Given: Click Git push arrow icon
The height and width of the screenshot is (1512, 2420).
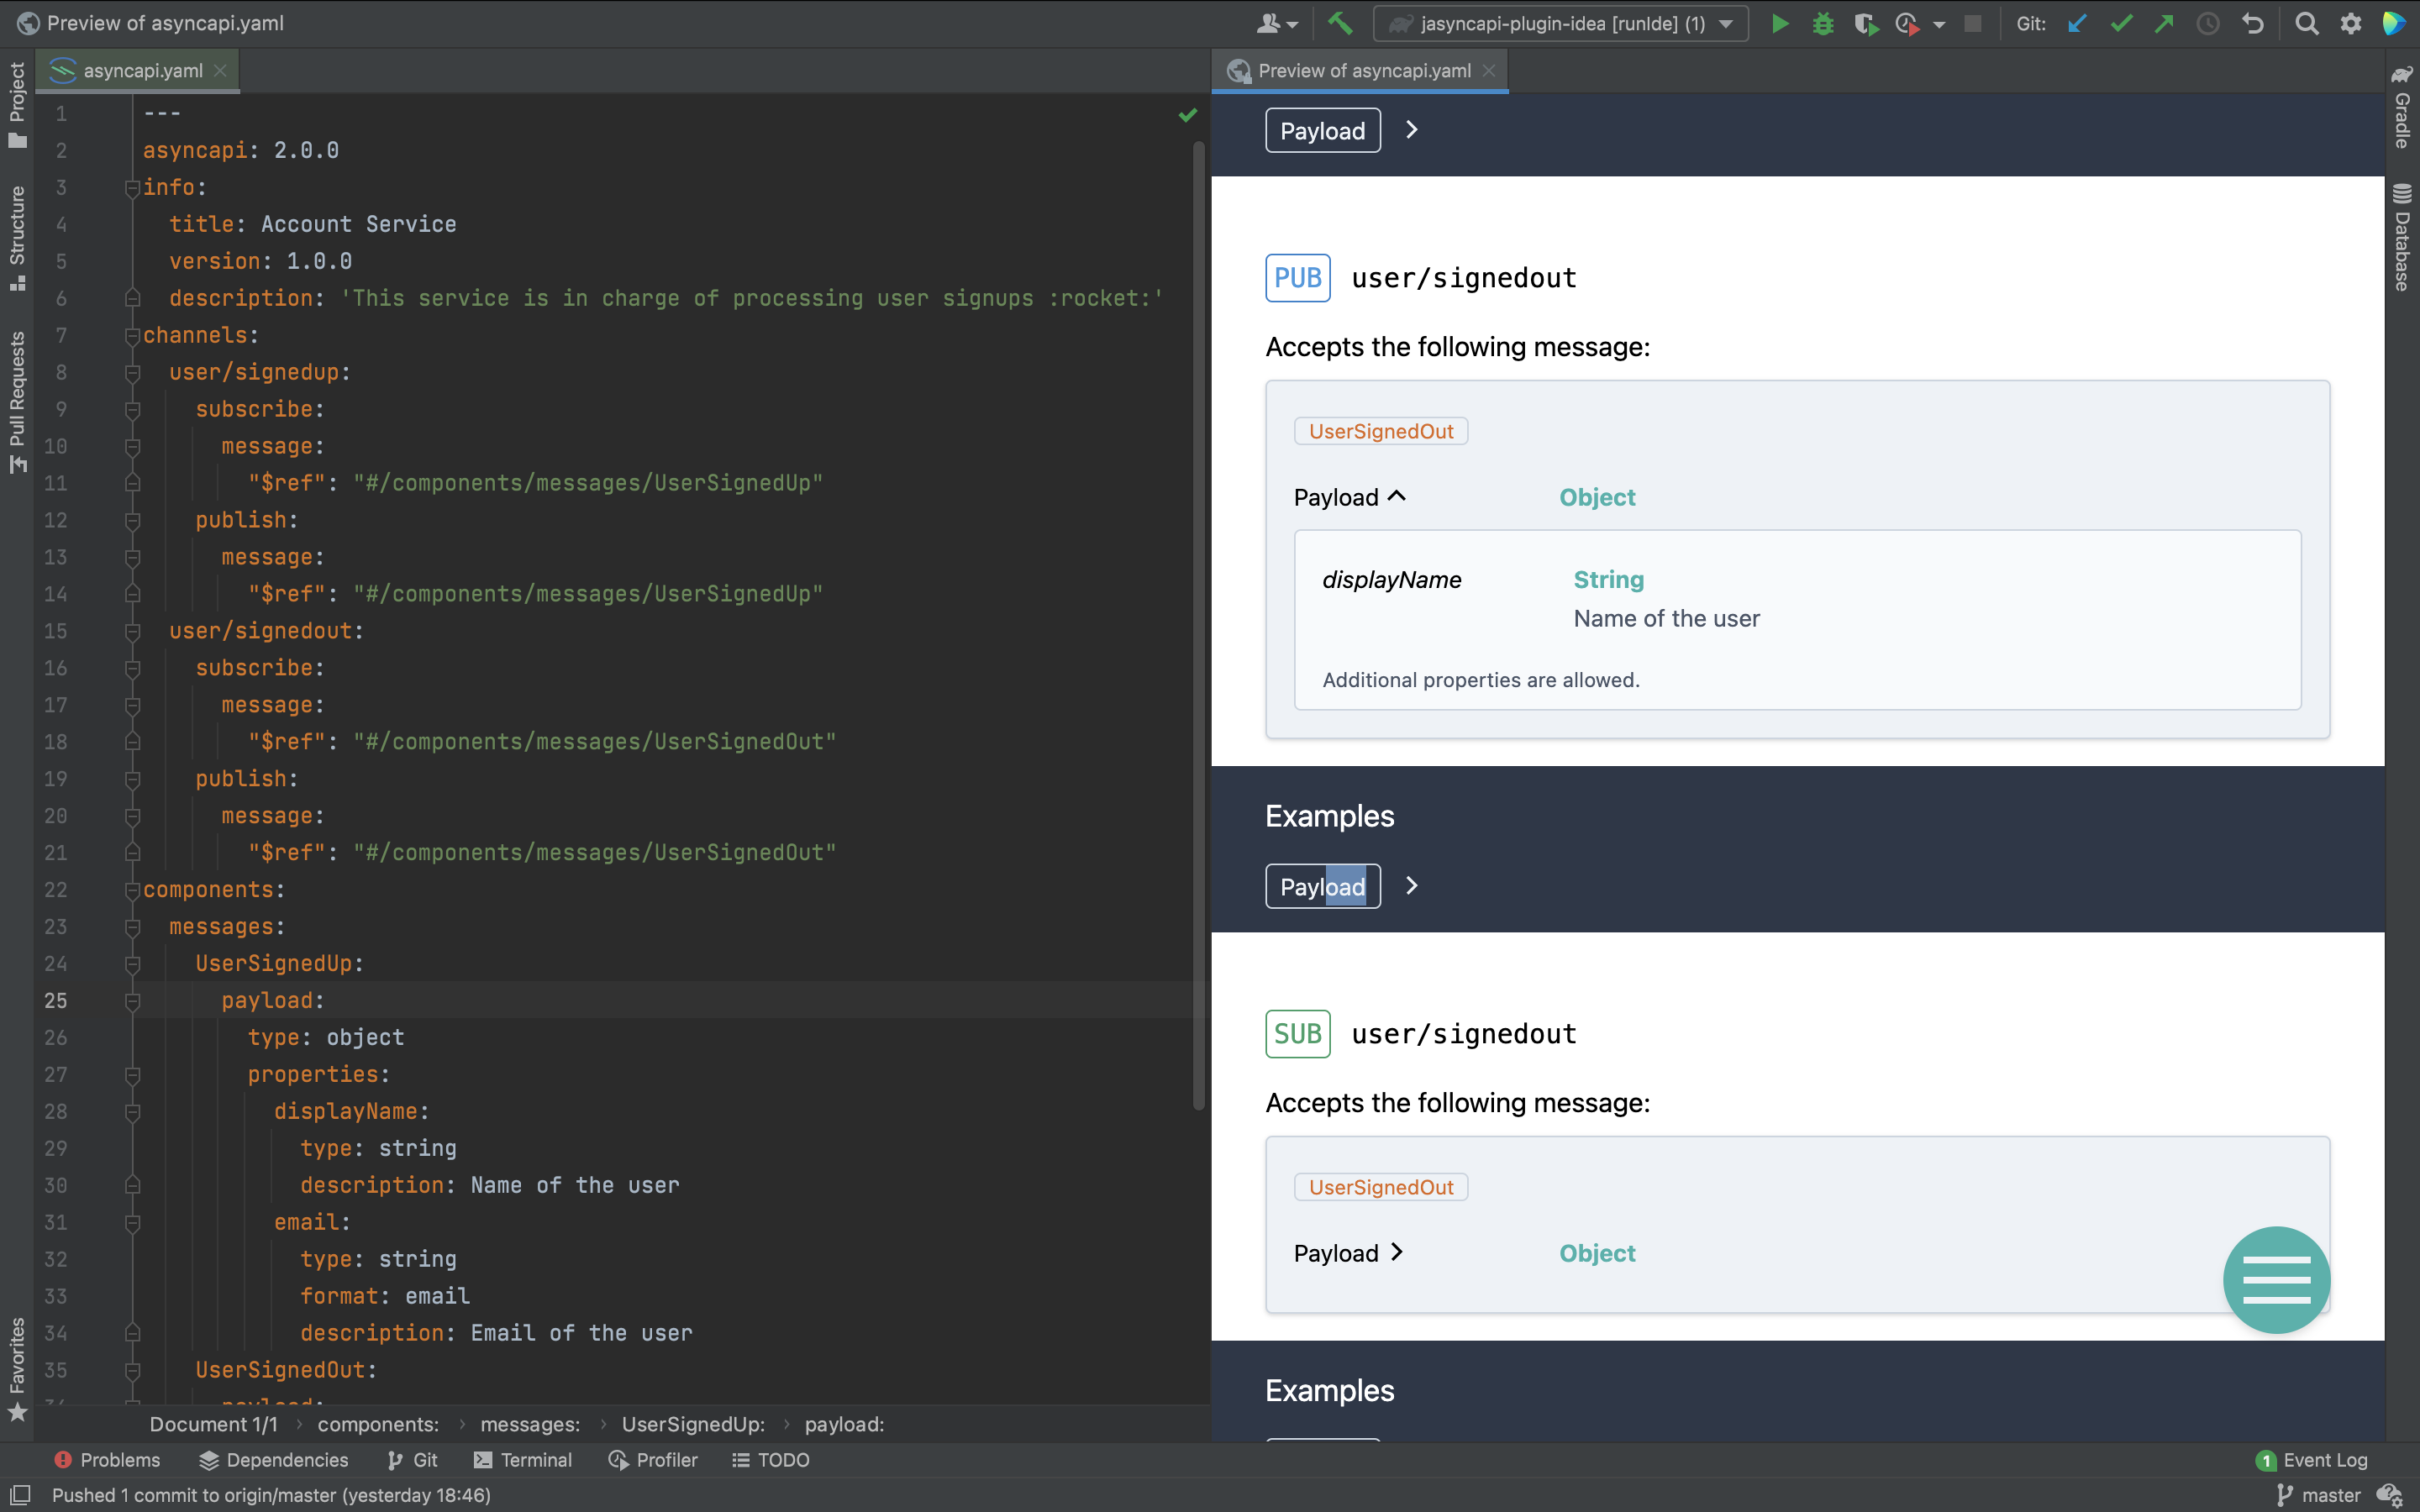Looking at the screenshot, I should [2164, 23].
